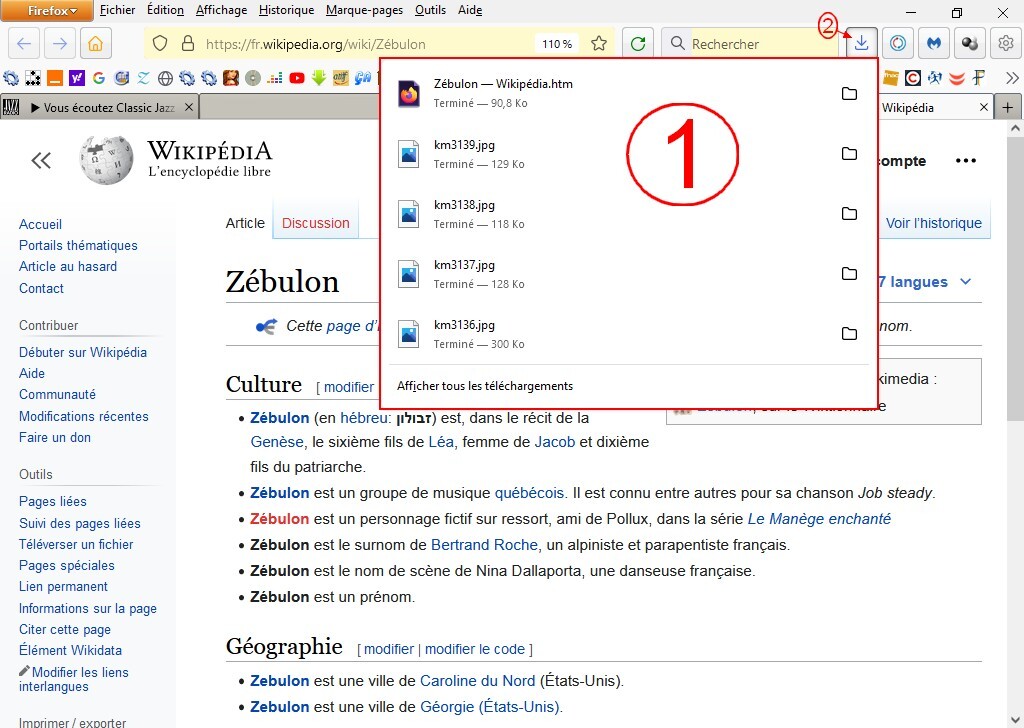This screenshot has height=728, width=1024.
Task: Open the Fnac bookmark icon
Action: (x=891, y=78)
